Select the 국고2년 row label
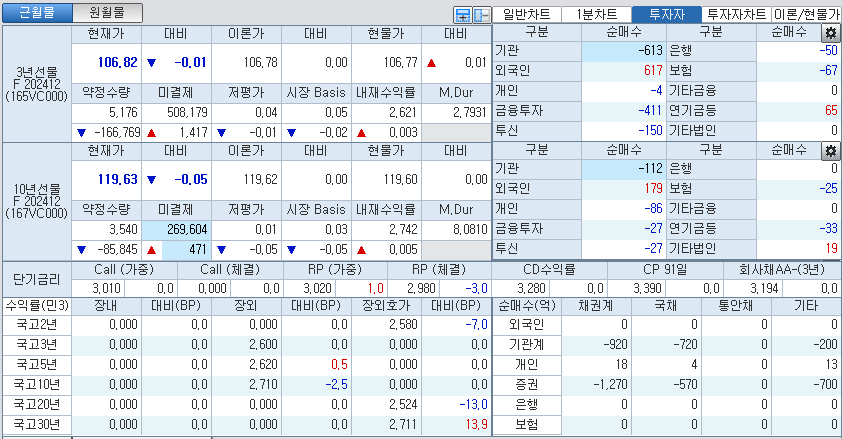 coord(37,325)
